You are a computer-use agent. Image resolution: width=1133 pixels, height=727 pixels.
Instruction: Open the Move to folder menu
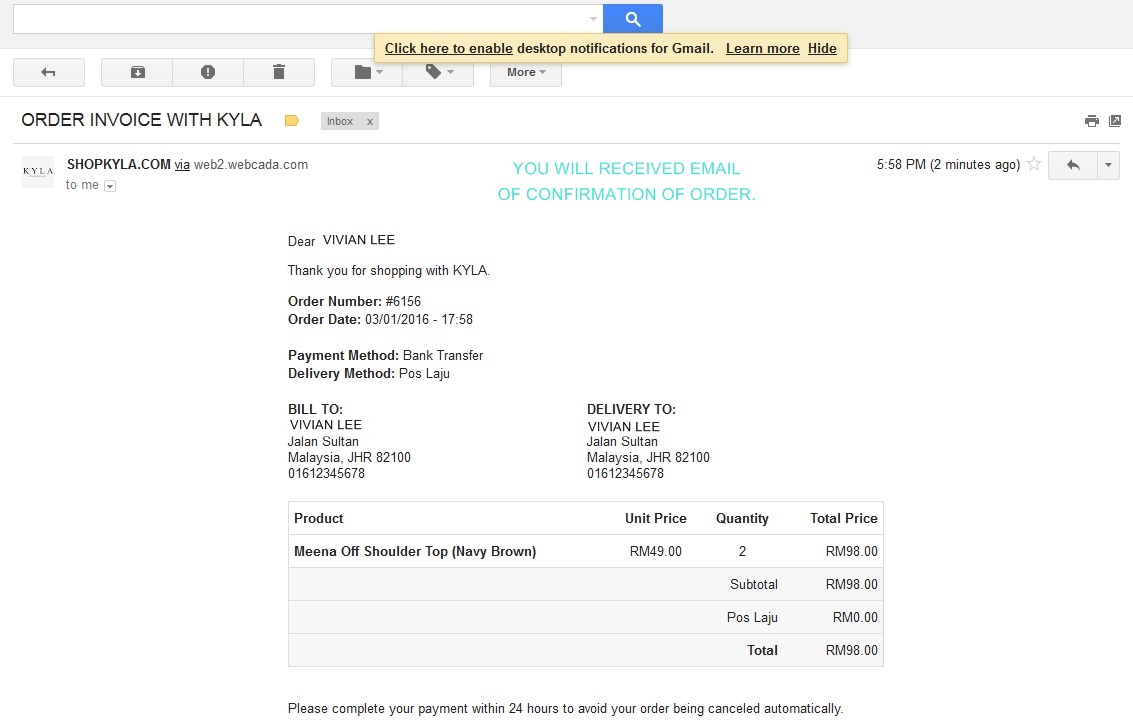tap(367, 72)
